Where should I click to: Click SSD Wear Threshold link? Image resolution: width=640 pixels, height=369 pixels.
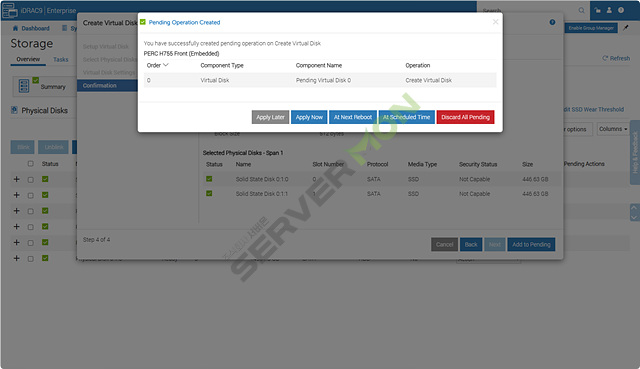594,109
